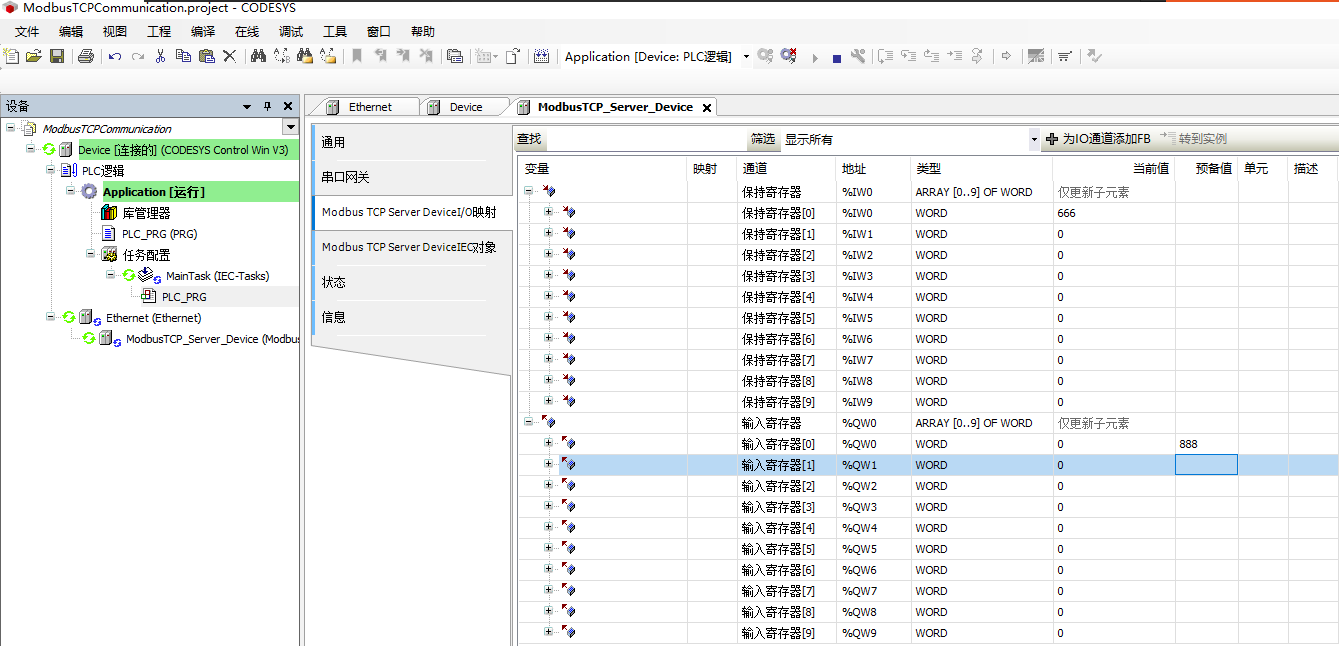1339x646 pixels.
Task: Open the 调试 menu
Action: coord(291,31)
